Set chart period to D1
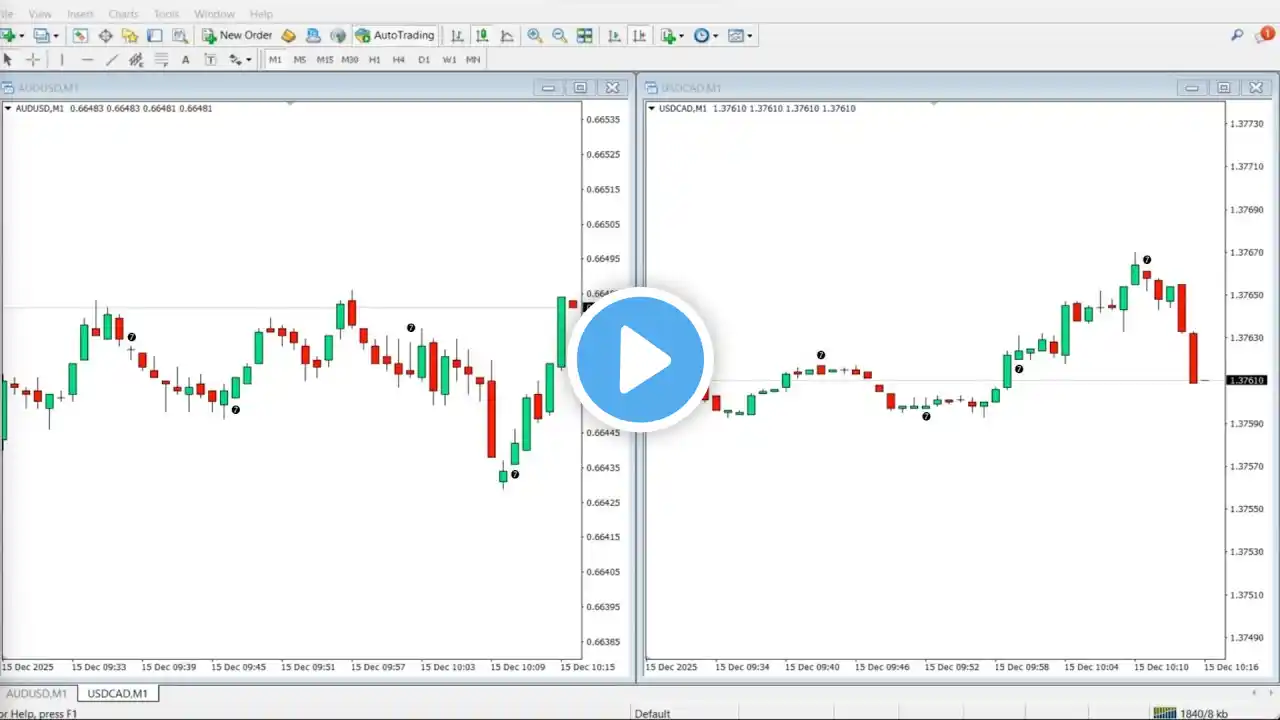1280x720 pixels. (424, 60)
